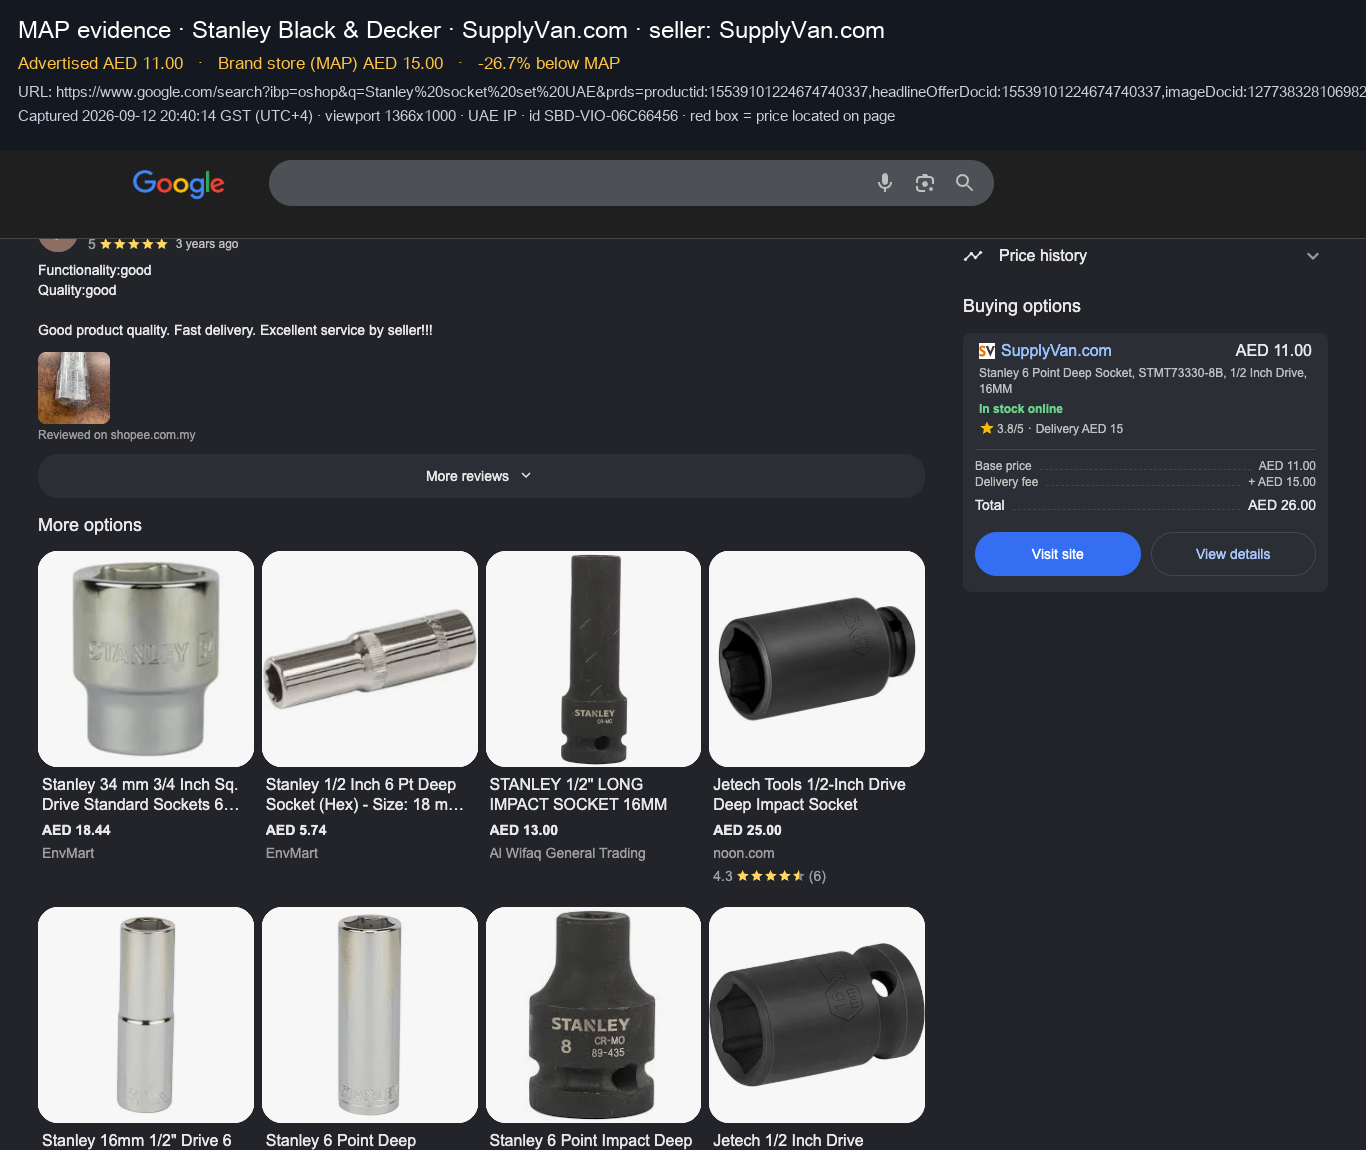Open Stanley 1/2 Inch 6 Pt Deep Socket image
This screenshot has width=1366, height=1150.
(370, 659)
